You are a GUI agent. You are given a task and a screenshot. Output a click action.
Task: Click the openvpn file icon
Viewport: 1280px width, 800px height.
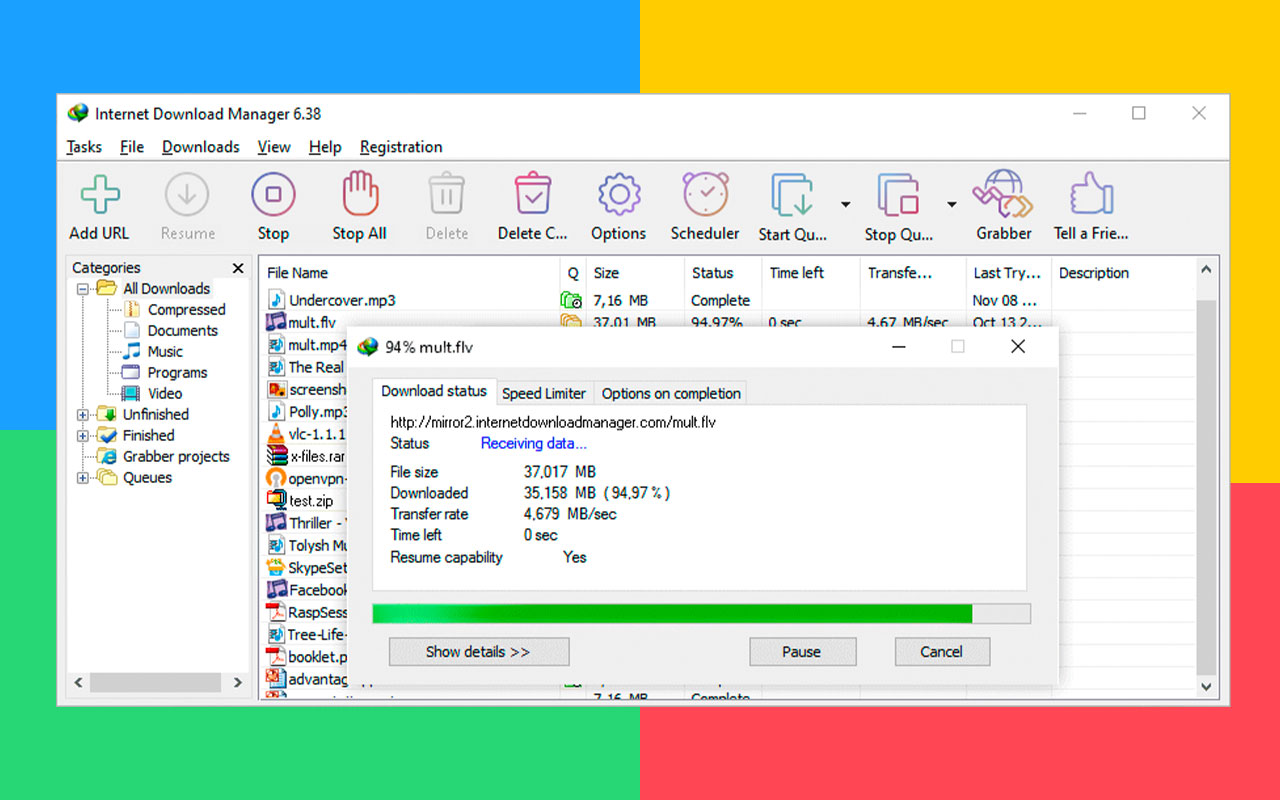276,478
